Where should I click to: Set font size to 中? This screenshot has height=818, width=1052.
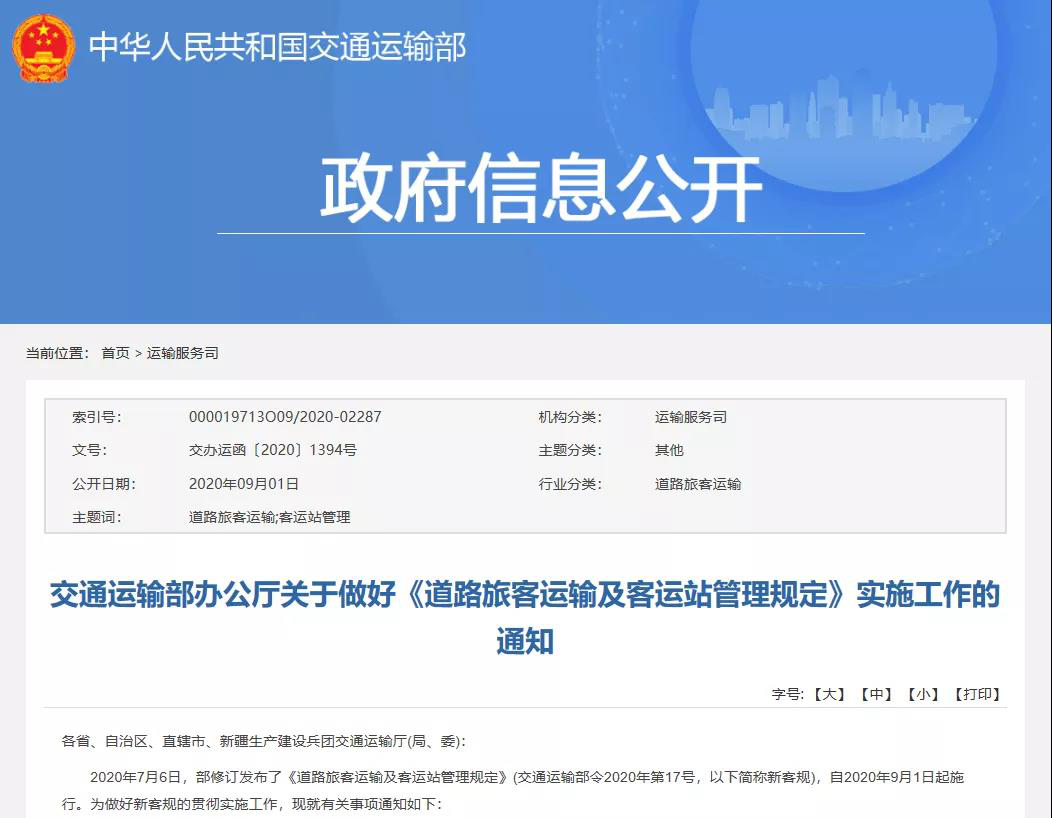point(876,694)
